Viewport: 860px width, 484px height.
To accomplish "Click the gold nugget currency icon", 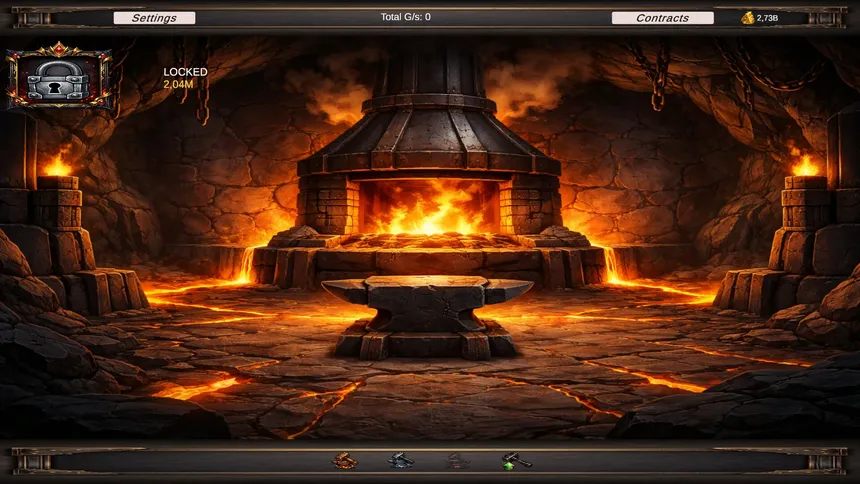I will (747, 18).
